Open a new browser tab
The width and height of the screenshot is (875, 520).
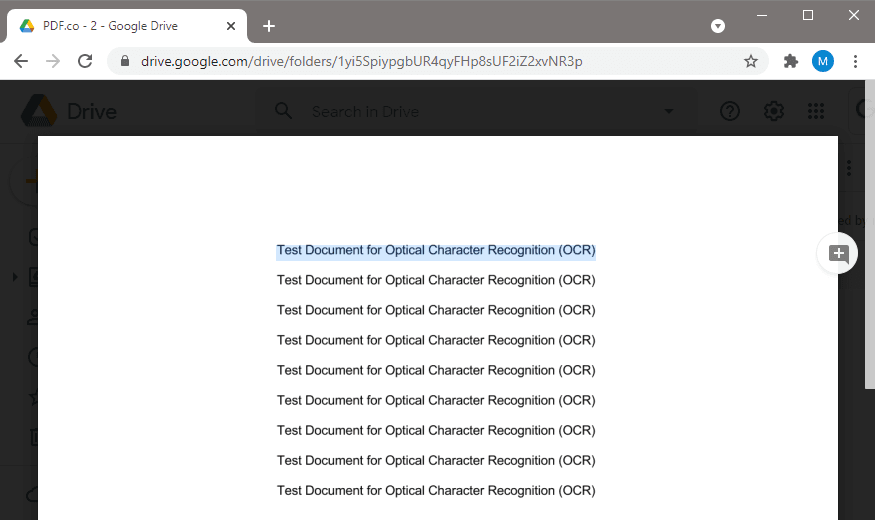point(268,26)
